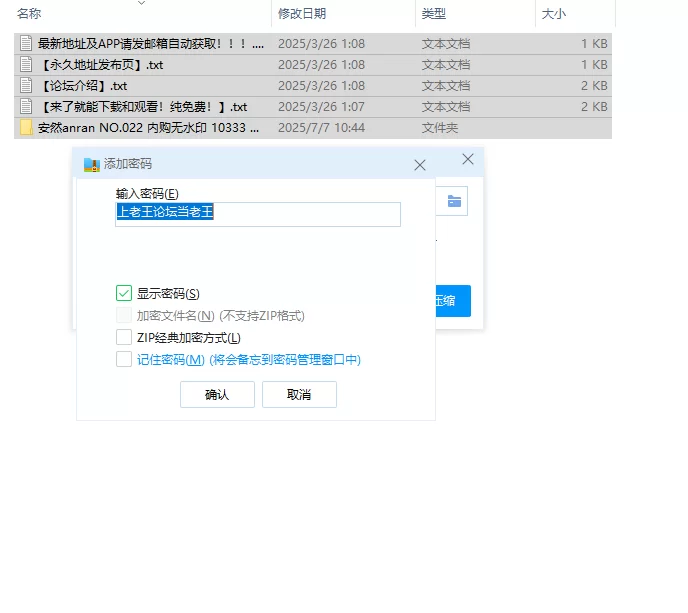Click the blue 压缩 button behind dialog
The image size is (688, 613).
(453, 301)
